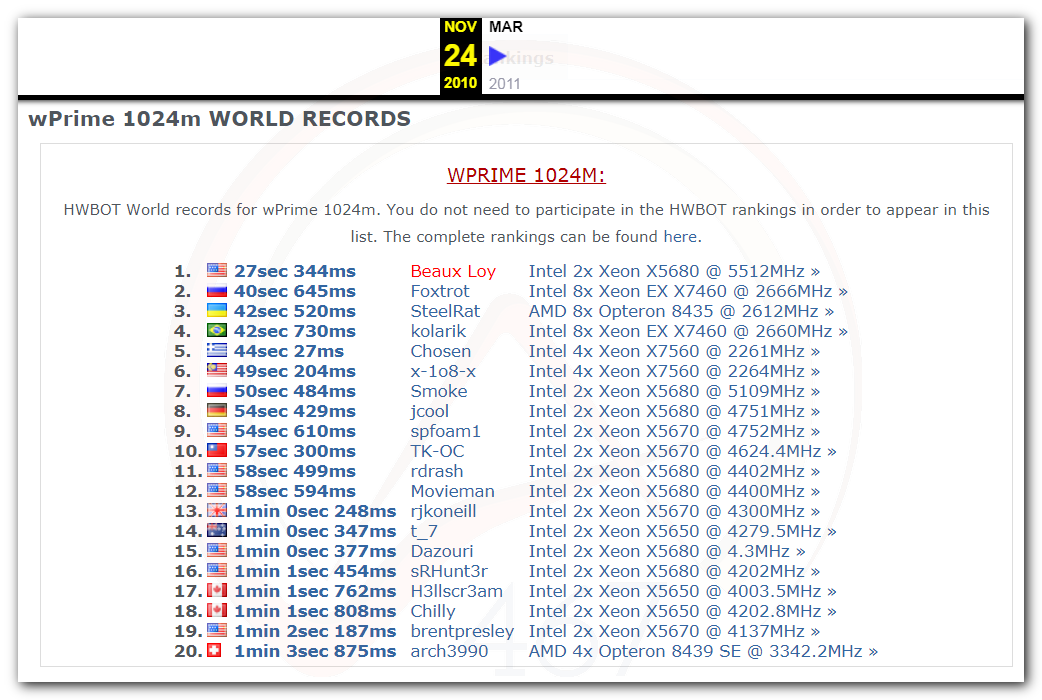1042x700 pixels.
Task: Open Intel 2x Xeon X5680 @ 4751MHz entry
Action: [674, 411]
